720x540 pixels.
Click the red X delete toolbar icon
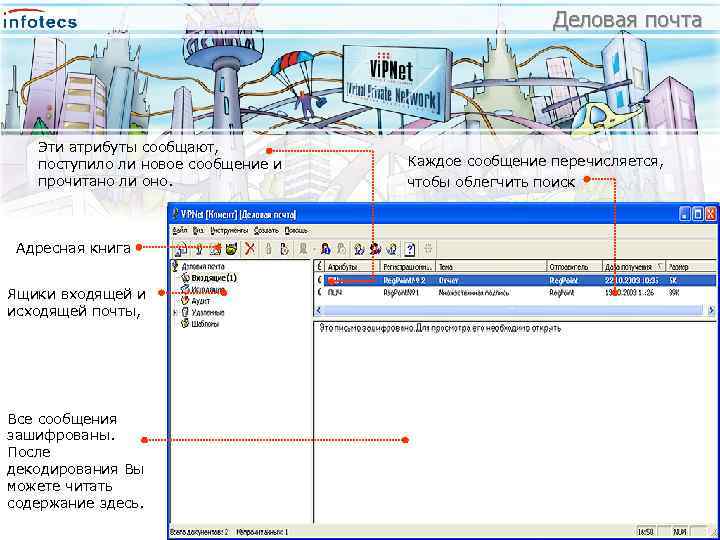(250, 248)
